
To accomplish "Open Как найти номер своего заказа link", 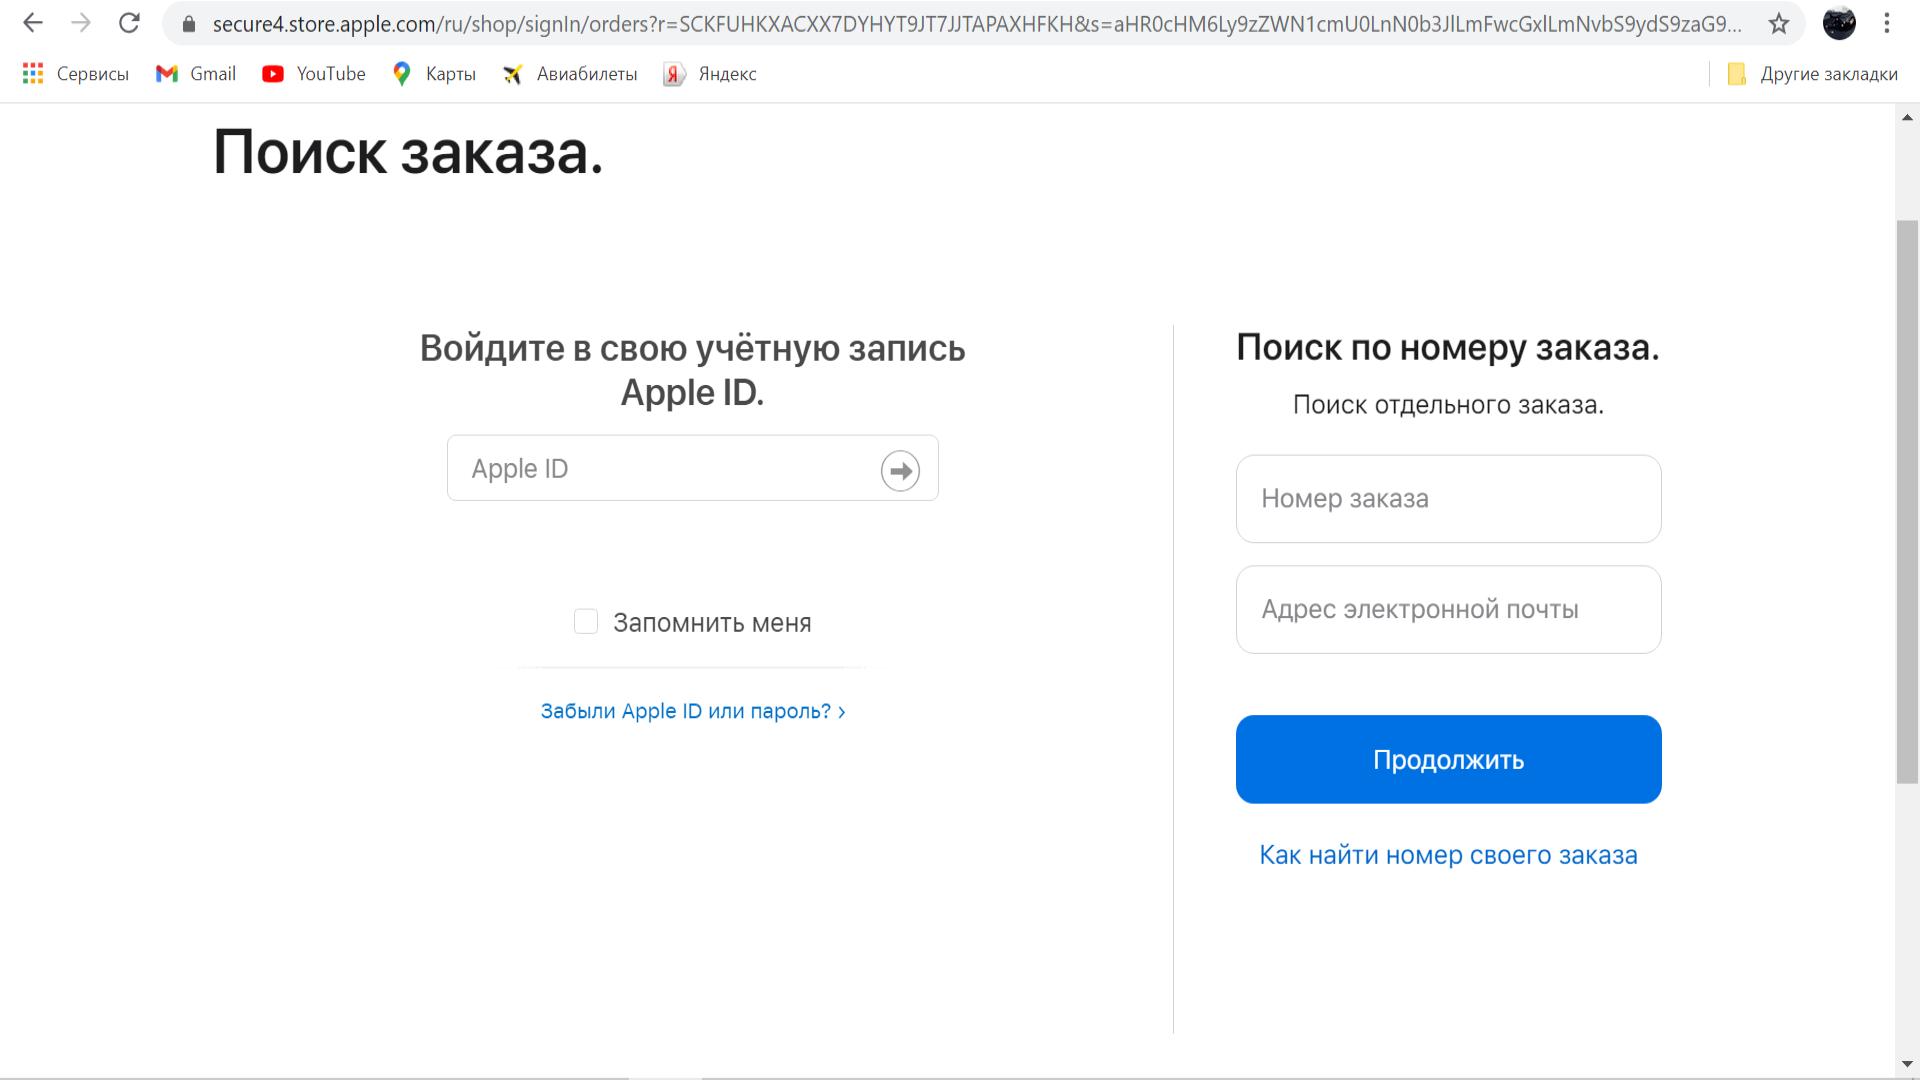I will (1448, 855).
